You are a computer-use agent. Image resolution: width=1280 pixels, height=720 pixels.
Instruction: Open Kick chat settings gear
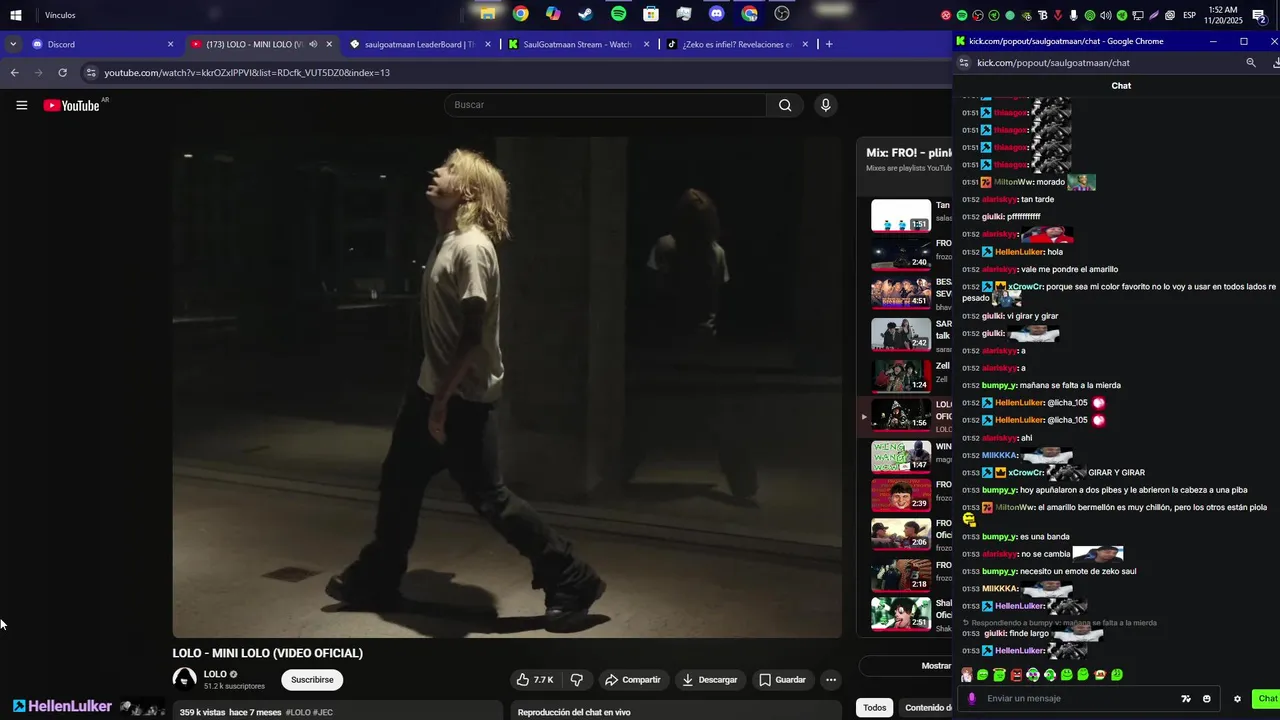tap(1237, 699)
